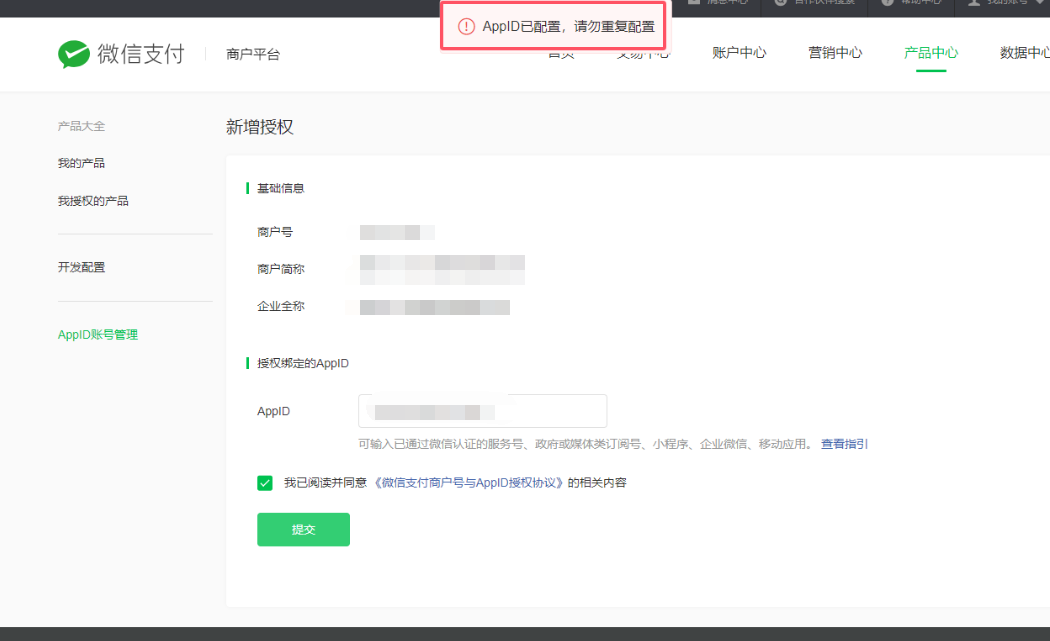Click the 商户平台 label in the header
Viewport: 1050px width, 641px height.
pos(252,54)
